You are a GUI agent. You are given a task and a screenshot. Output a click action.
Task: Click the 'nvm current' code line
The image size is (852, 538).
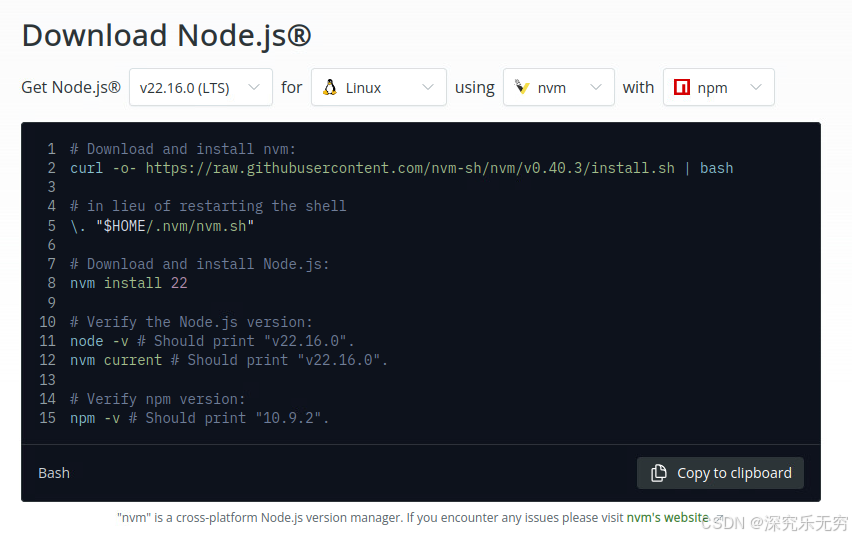[229, 360]
